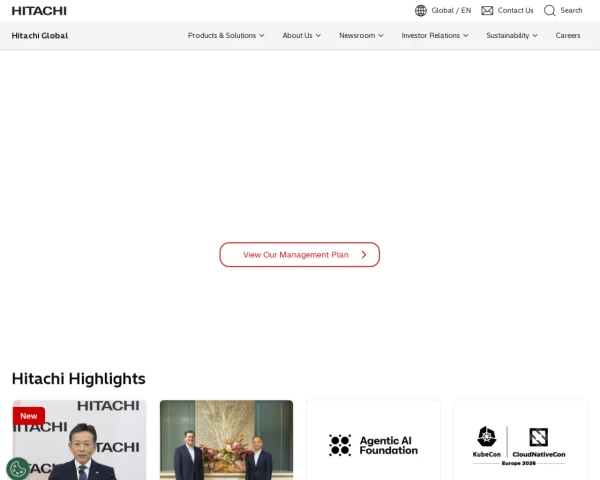The image size is (600, 480).
Task: Click the Agentic AI Foundation dots logo
Action: [x=340, y=445]
